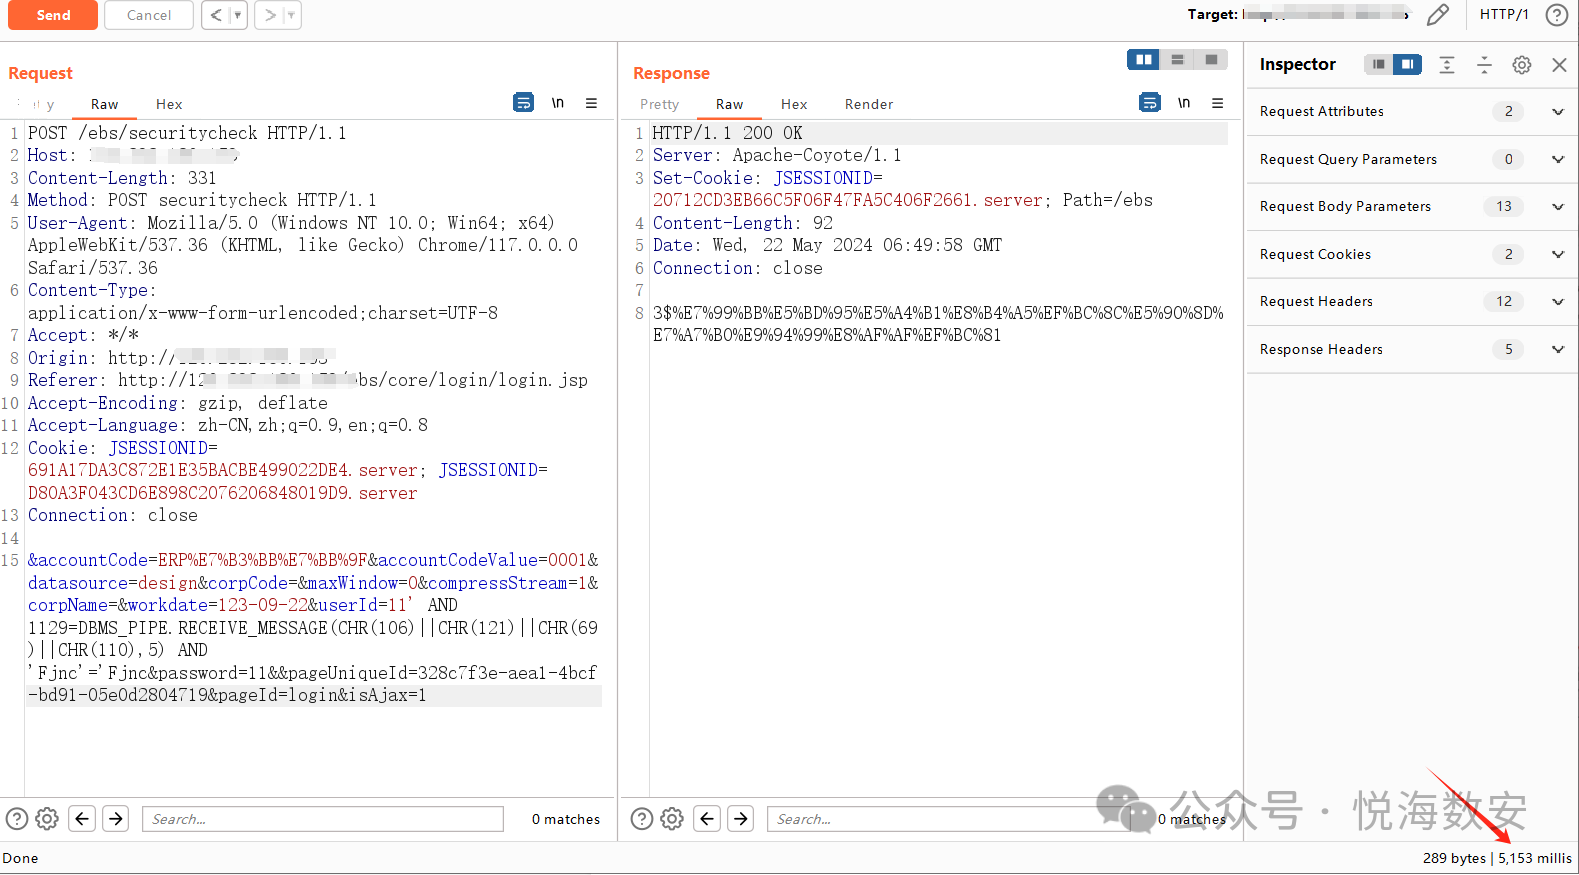This screenshot has width=1579, height=875.
Task: Focus the Response search field
Action: [x=947, y=819]
